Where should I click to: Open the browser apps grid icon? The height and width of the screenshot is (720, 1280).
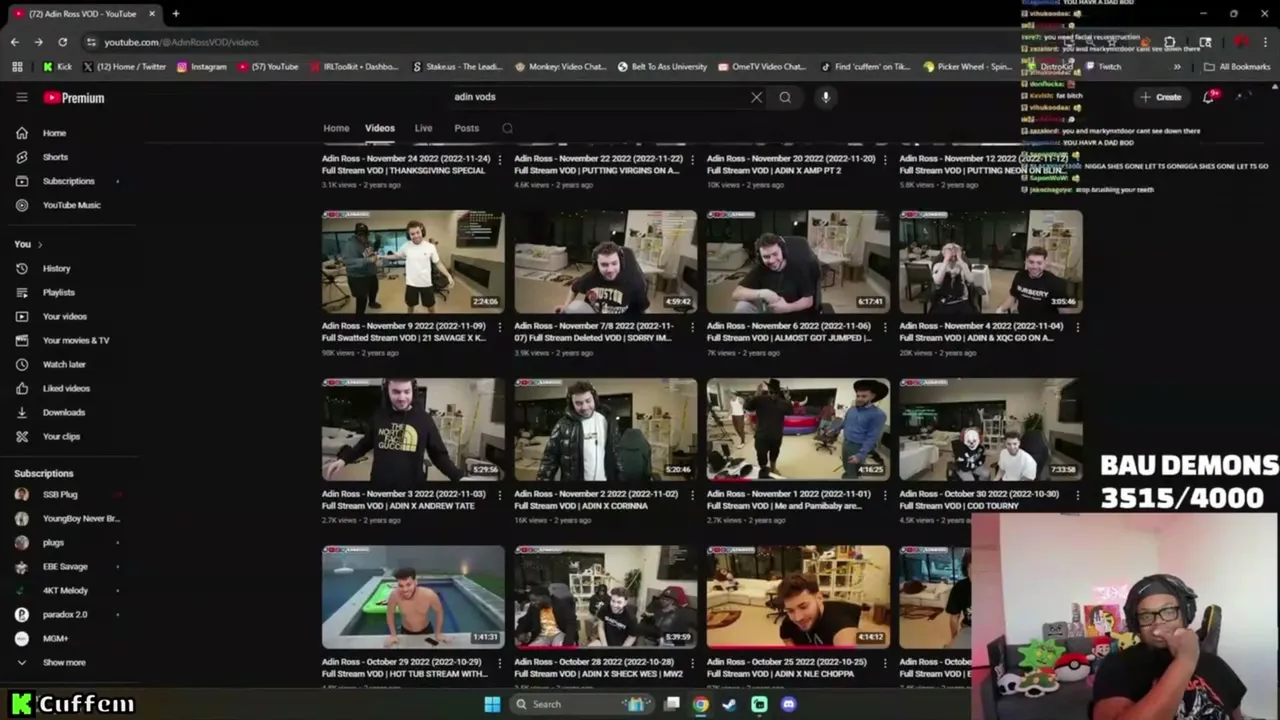[17, 67]
